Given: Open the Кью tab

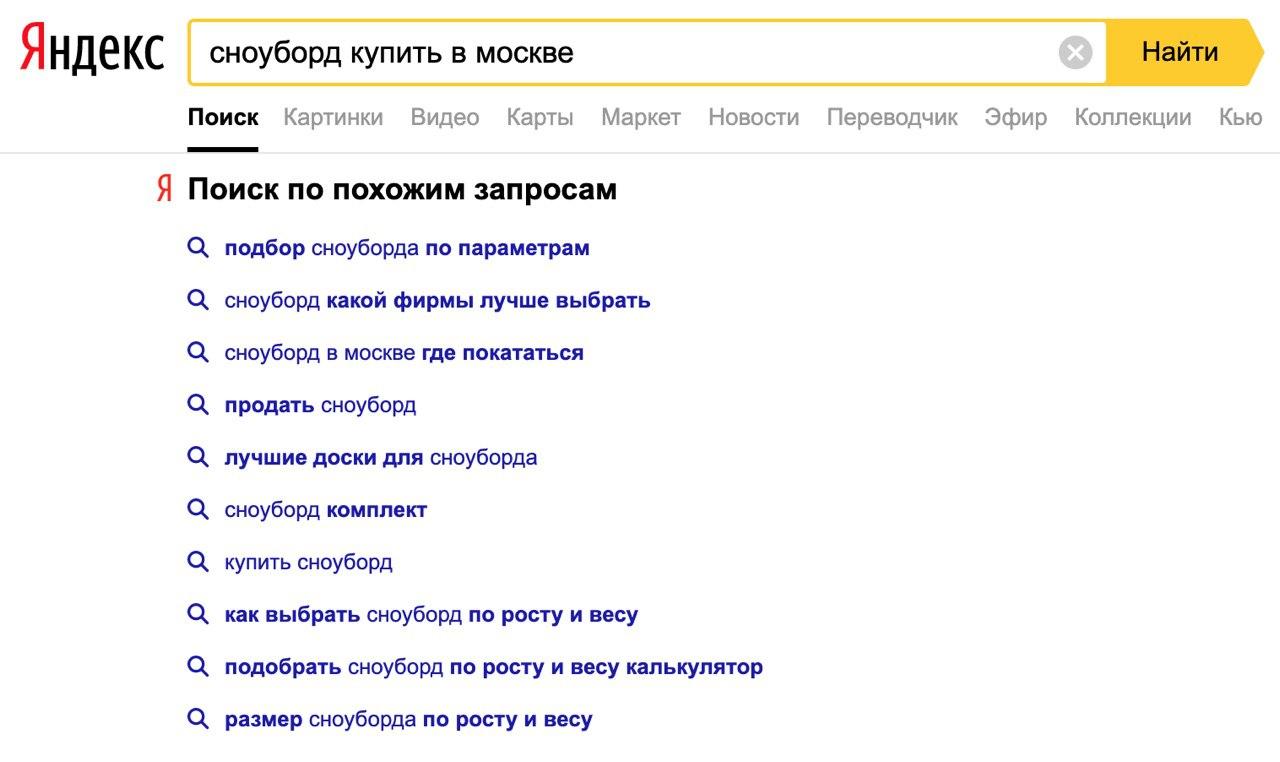Looking at the screenshot, I should coord(1240,118).
